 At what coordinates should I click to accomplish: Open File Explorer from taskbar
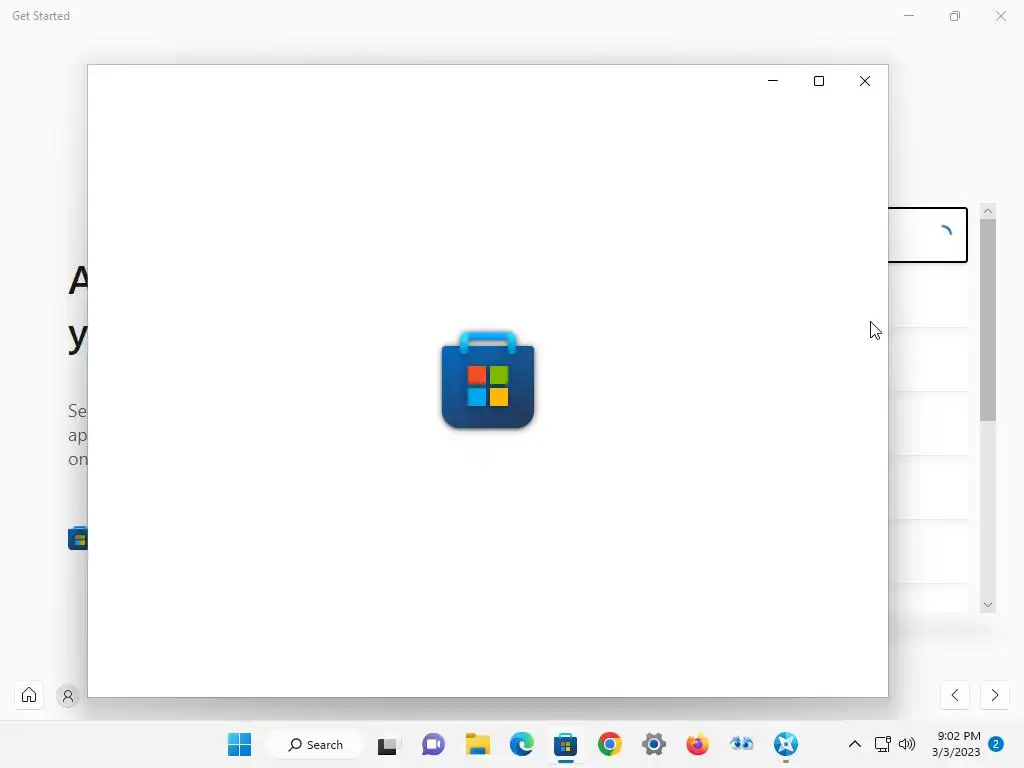[x=477, y=744]
